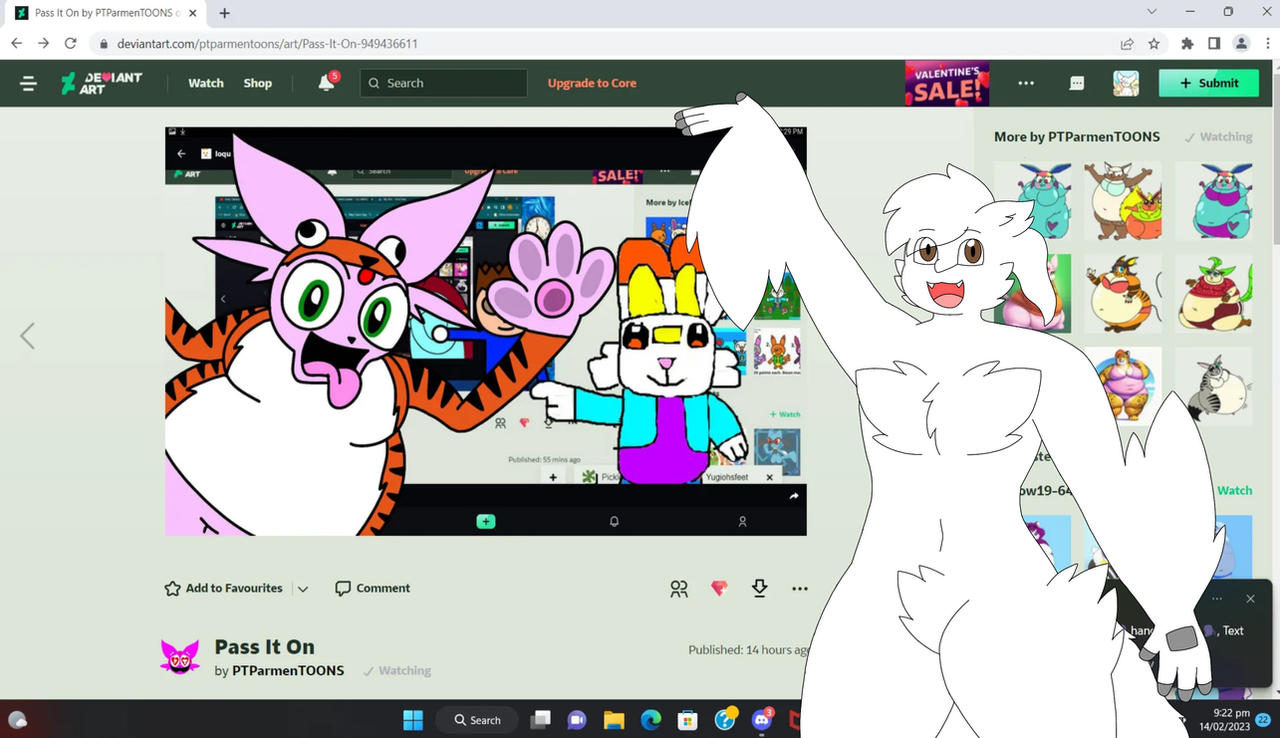
Task: Open the Shop menu item
Action: click(x=258, y=83)
